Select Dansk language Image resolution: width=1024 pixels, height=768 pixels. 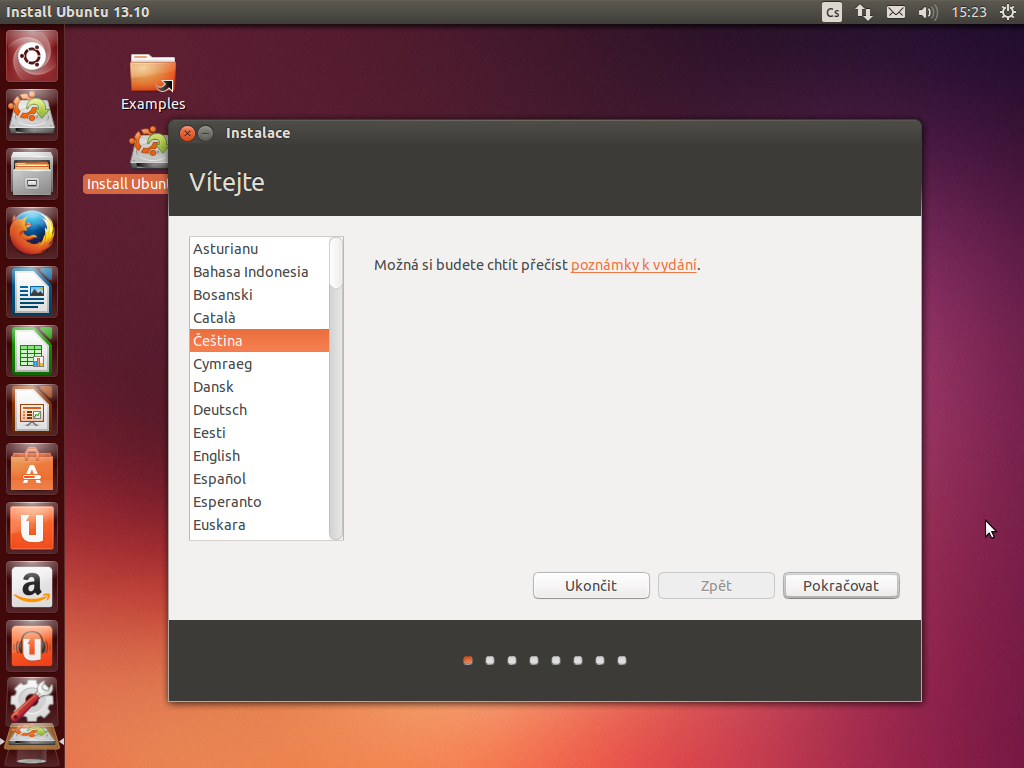pyautogui.click(x=259, y=387)
